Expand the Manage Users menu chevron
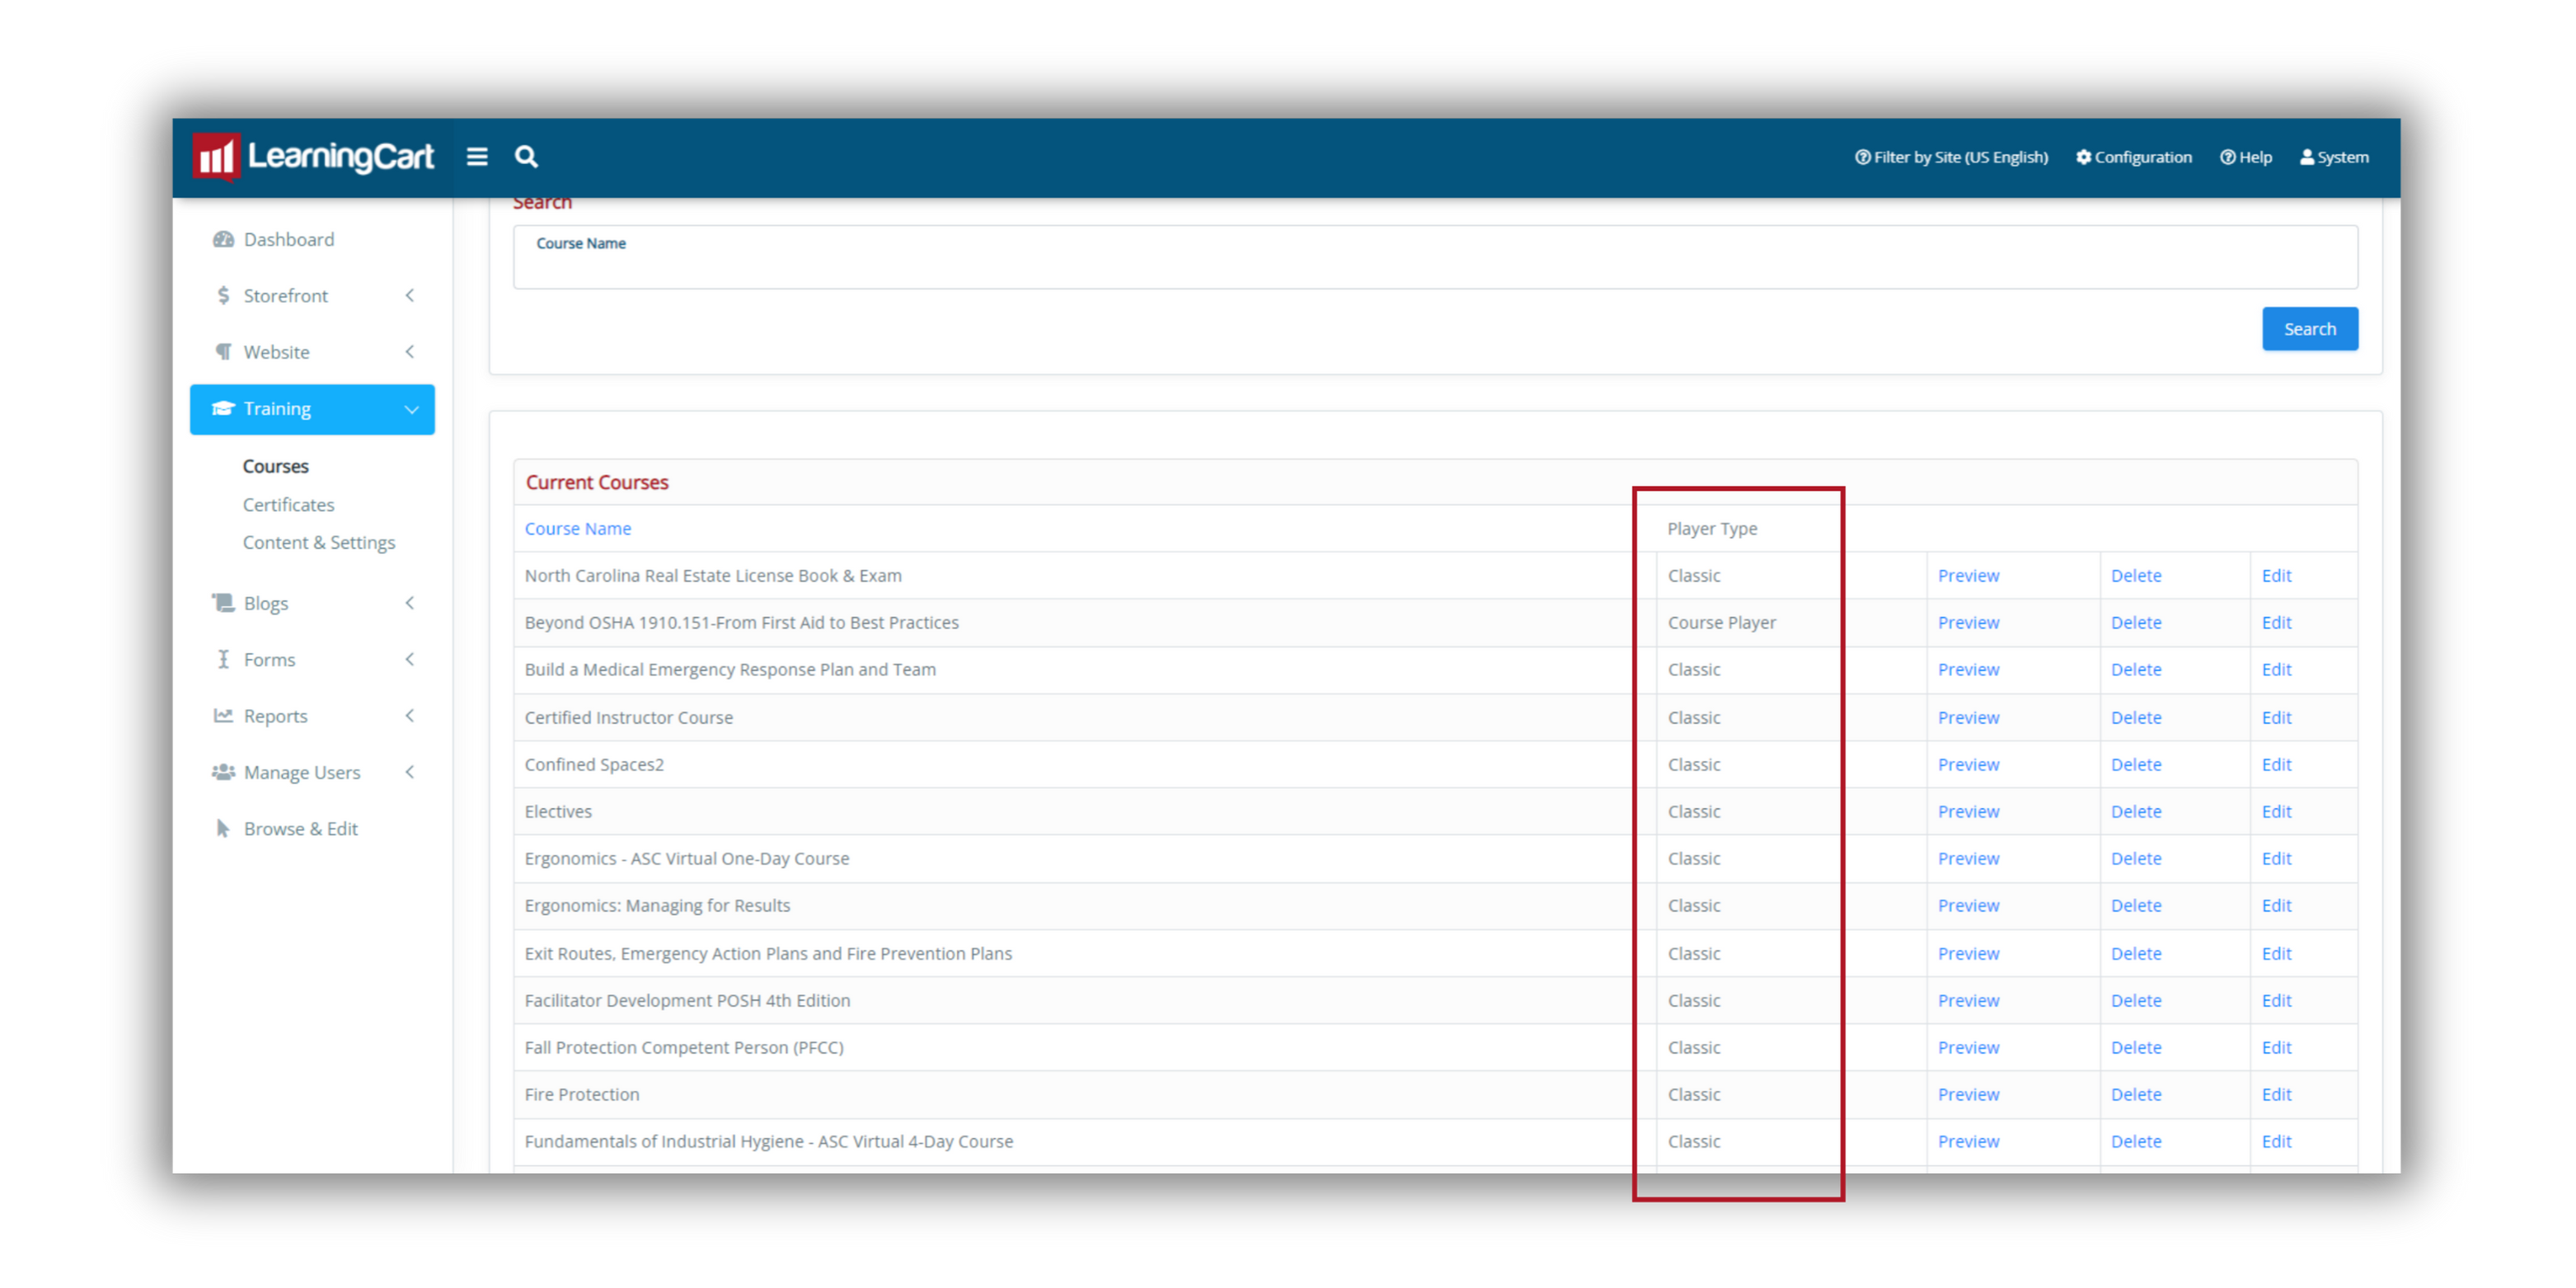Screen dimensions: 2576x1288 410,771
